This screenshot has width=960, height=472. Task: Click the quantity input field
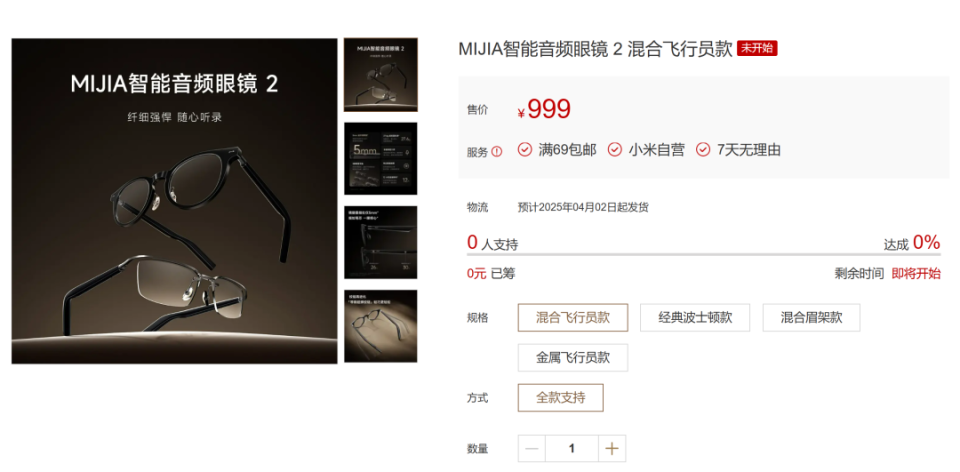click(572, 449)
